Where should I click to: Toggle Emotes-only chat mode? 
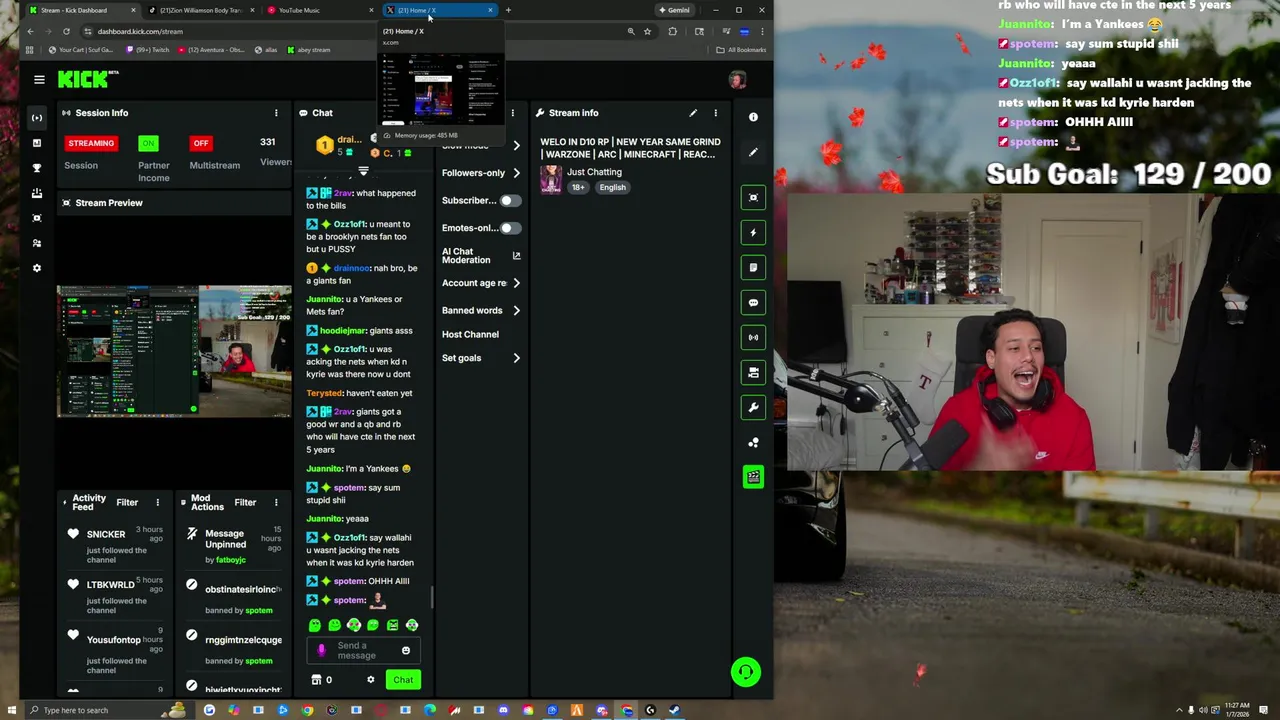tap(510, 228)
